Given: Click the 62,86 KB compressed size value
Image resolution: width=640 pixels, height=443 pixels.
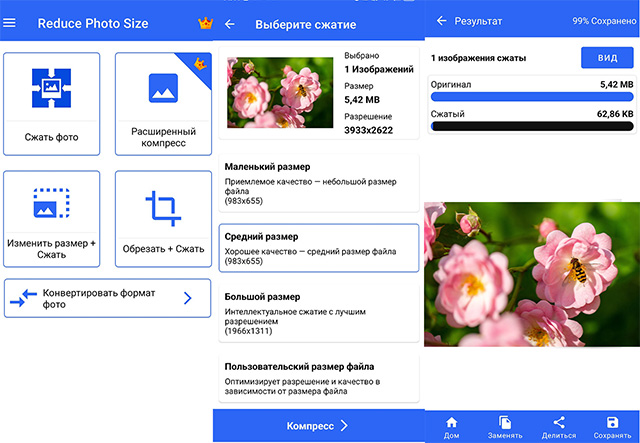Looking at the screenshot, I should (x=615, y=114).
